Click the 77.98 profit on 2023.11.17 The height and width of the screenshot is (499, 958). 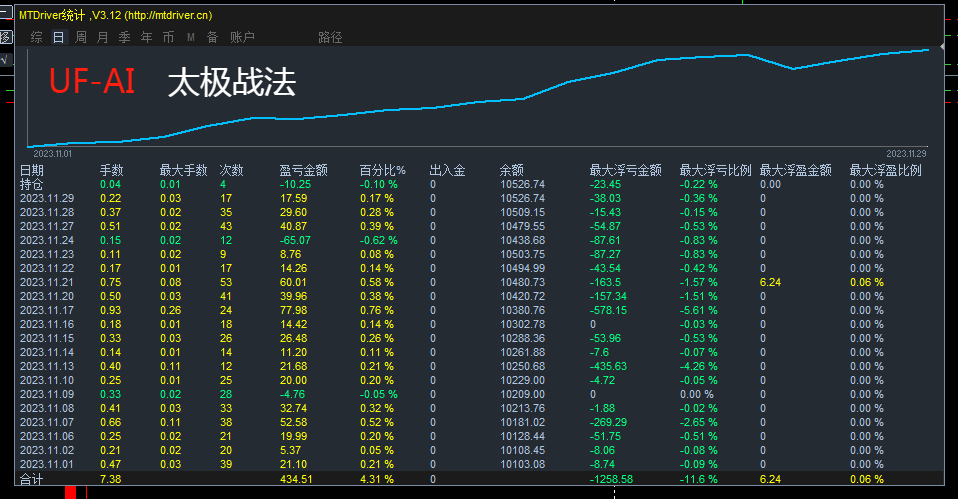point(294,311)
